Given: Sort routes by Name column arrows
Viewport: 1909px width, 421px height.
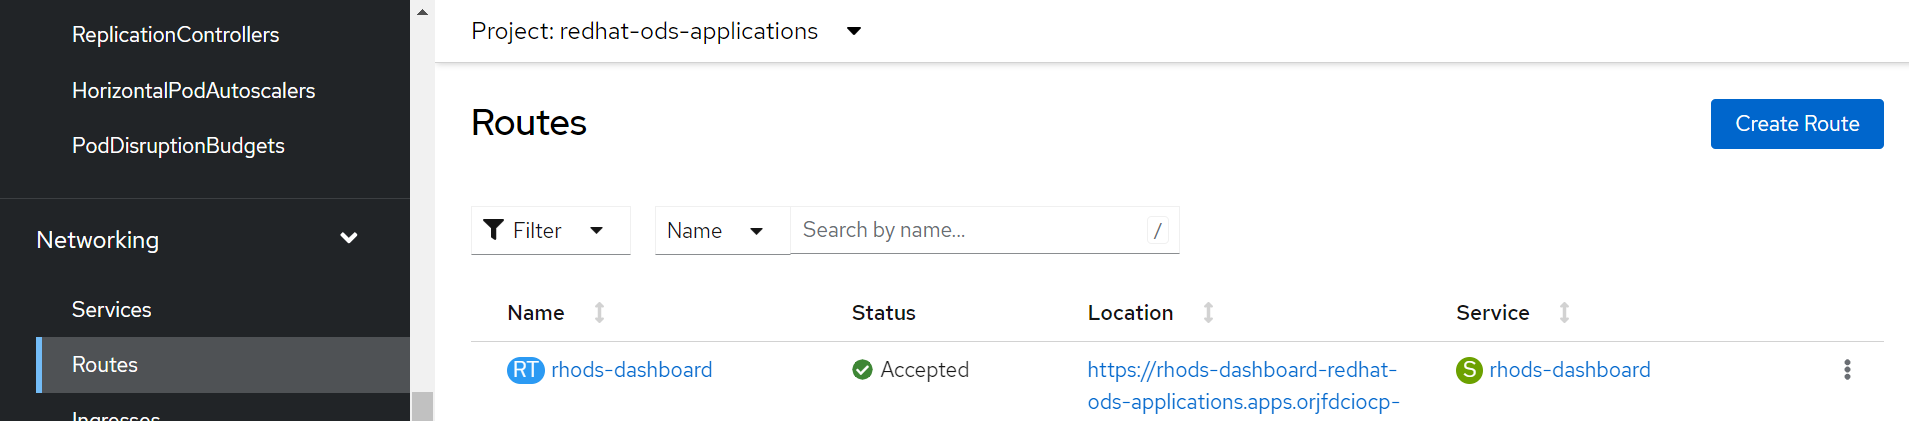Looking at the screenshot, I should pos(599,313).
